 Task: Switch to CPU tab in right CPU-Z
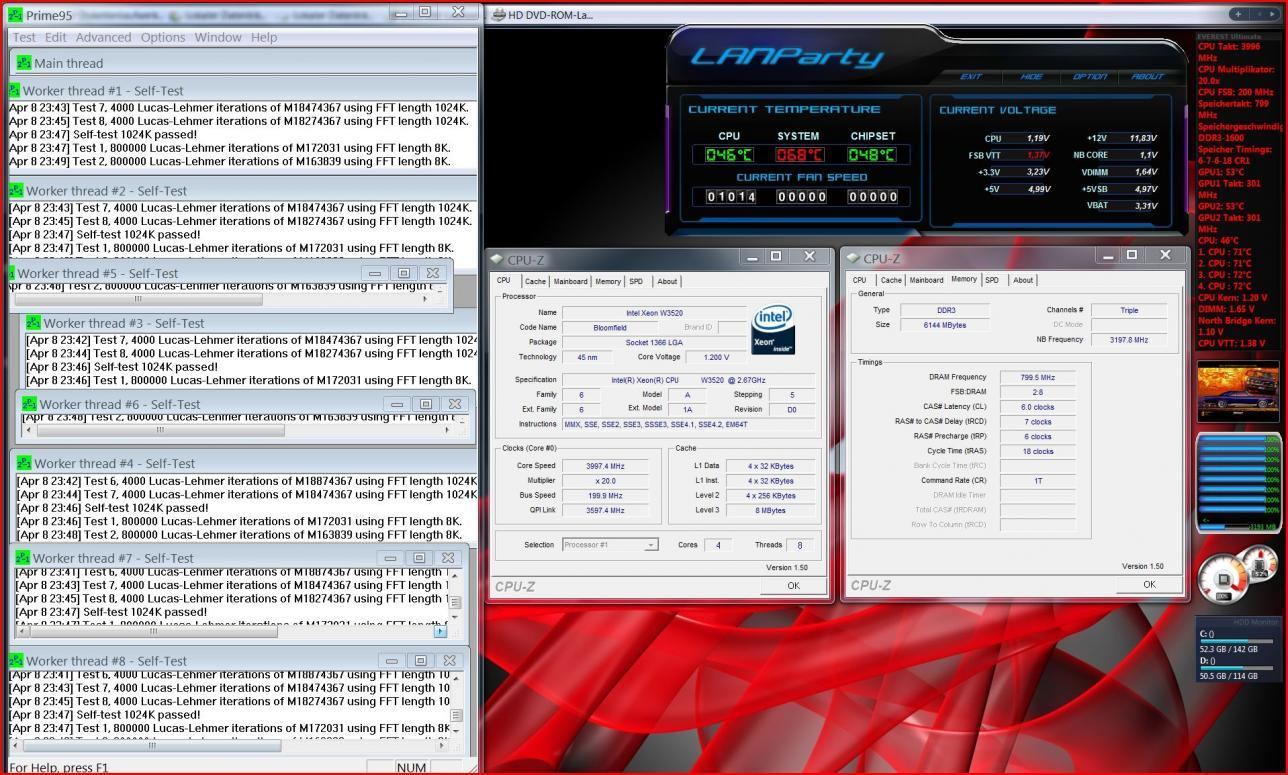(x=859, y=280)
